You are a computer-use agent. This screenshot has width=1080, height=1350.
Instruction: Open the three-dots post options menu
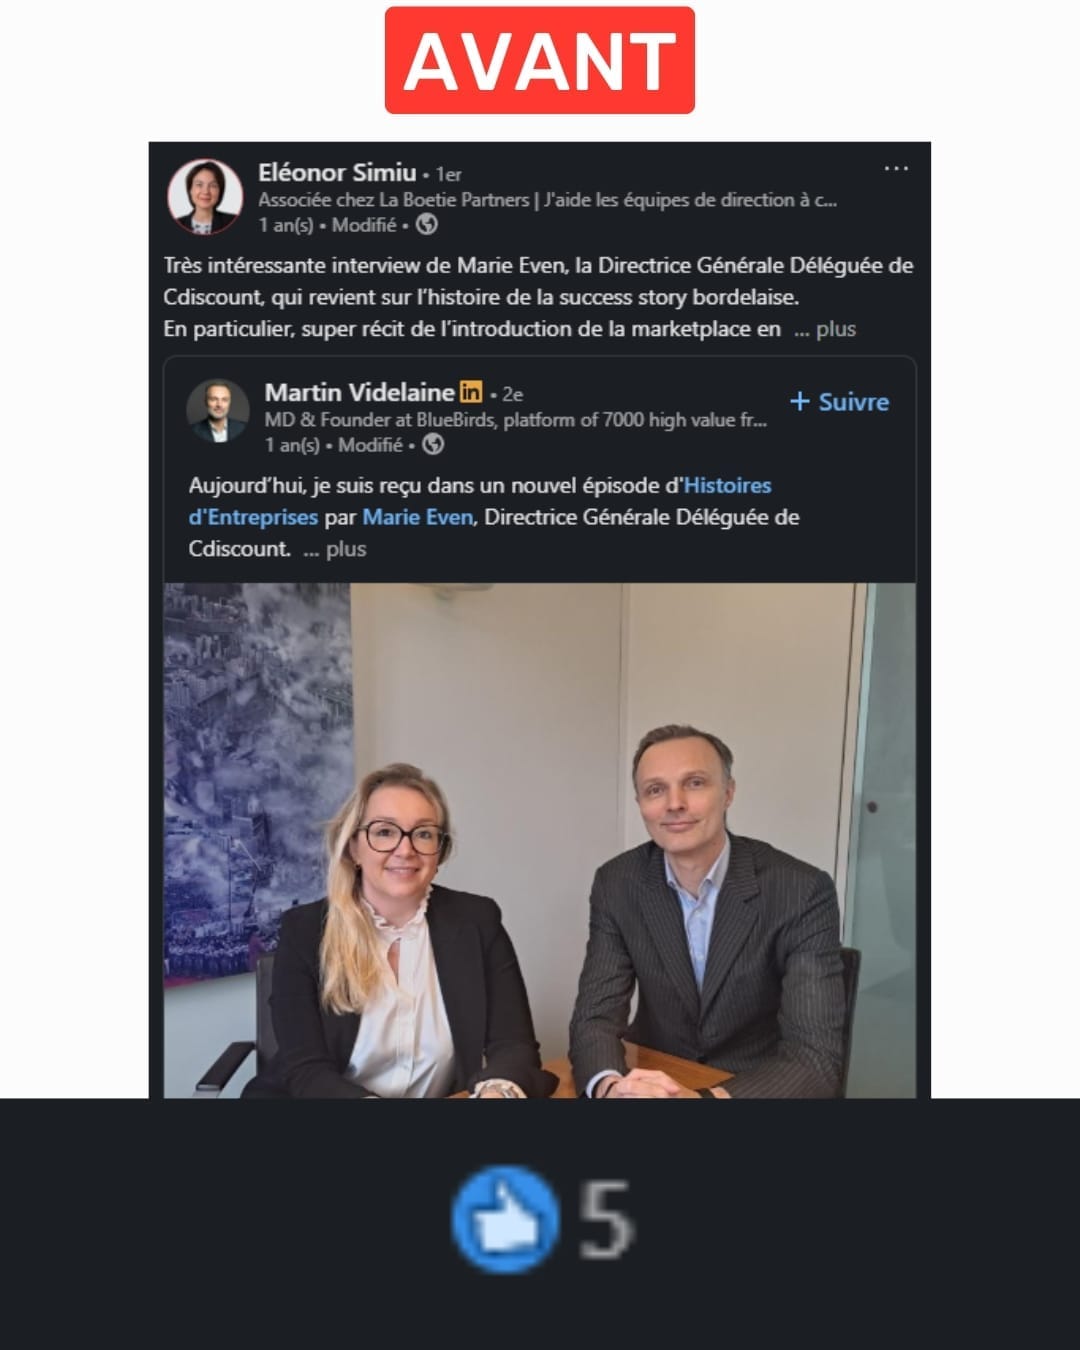[x=896, y=168]
